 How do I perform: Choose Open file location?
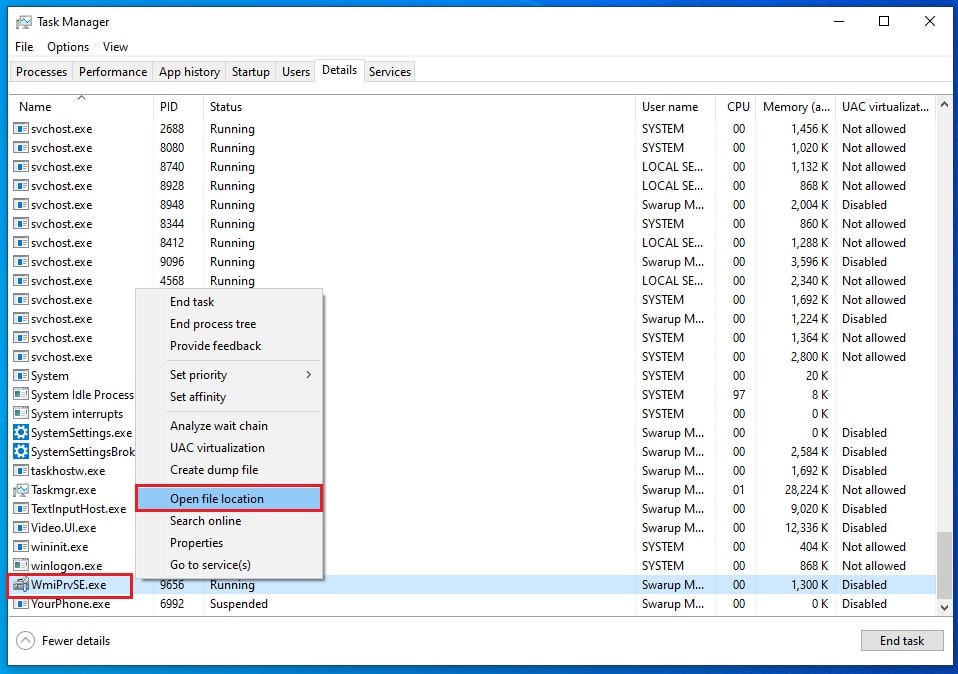coord(229,499)
